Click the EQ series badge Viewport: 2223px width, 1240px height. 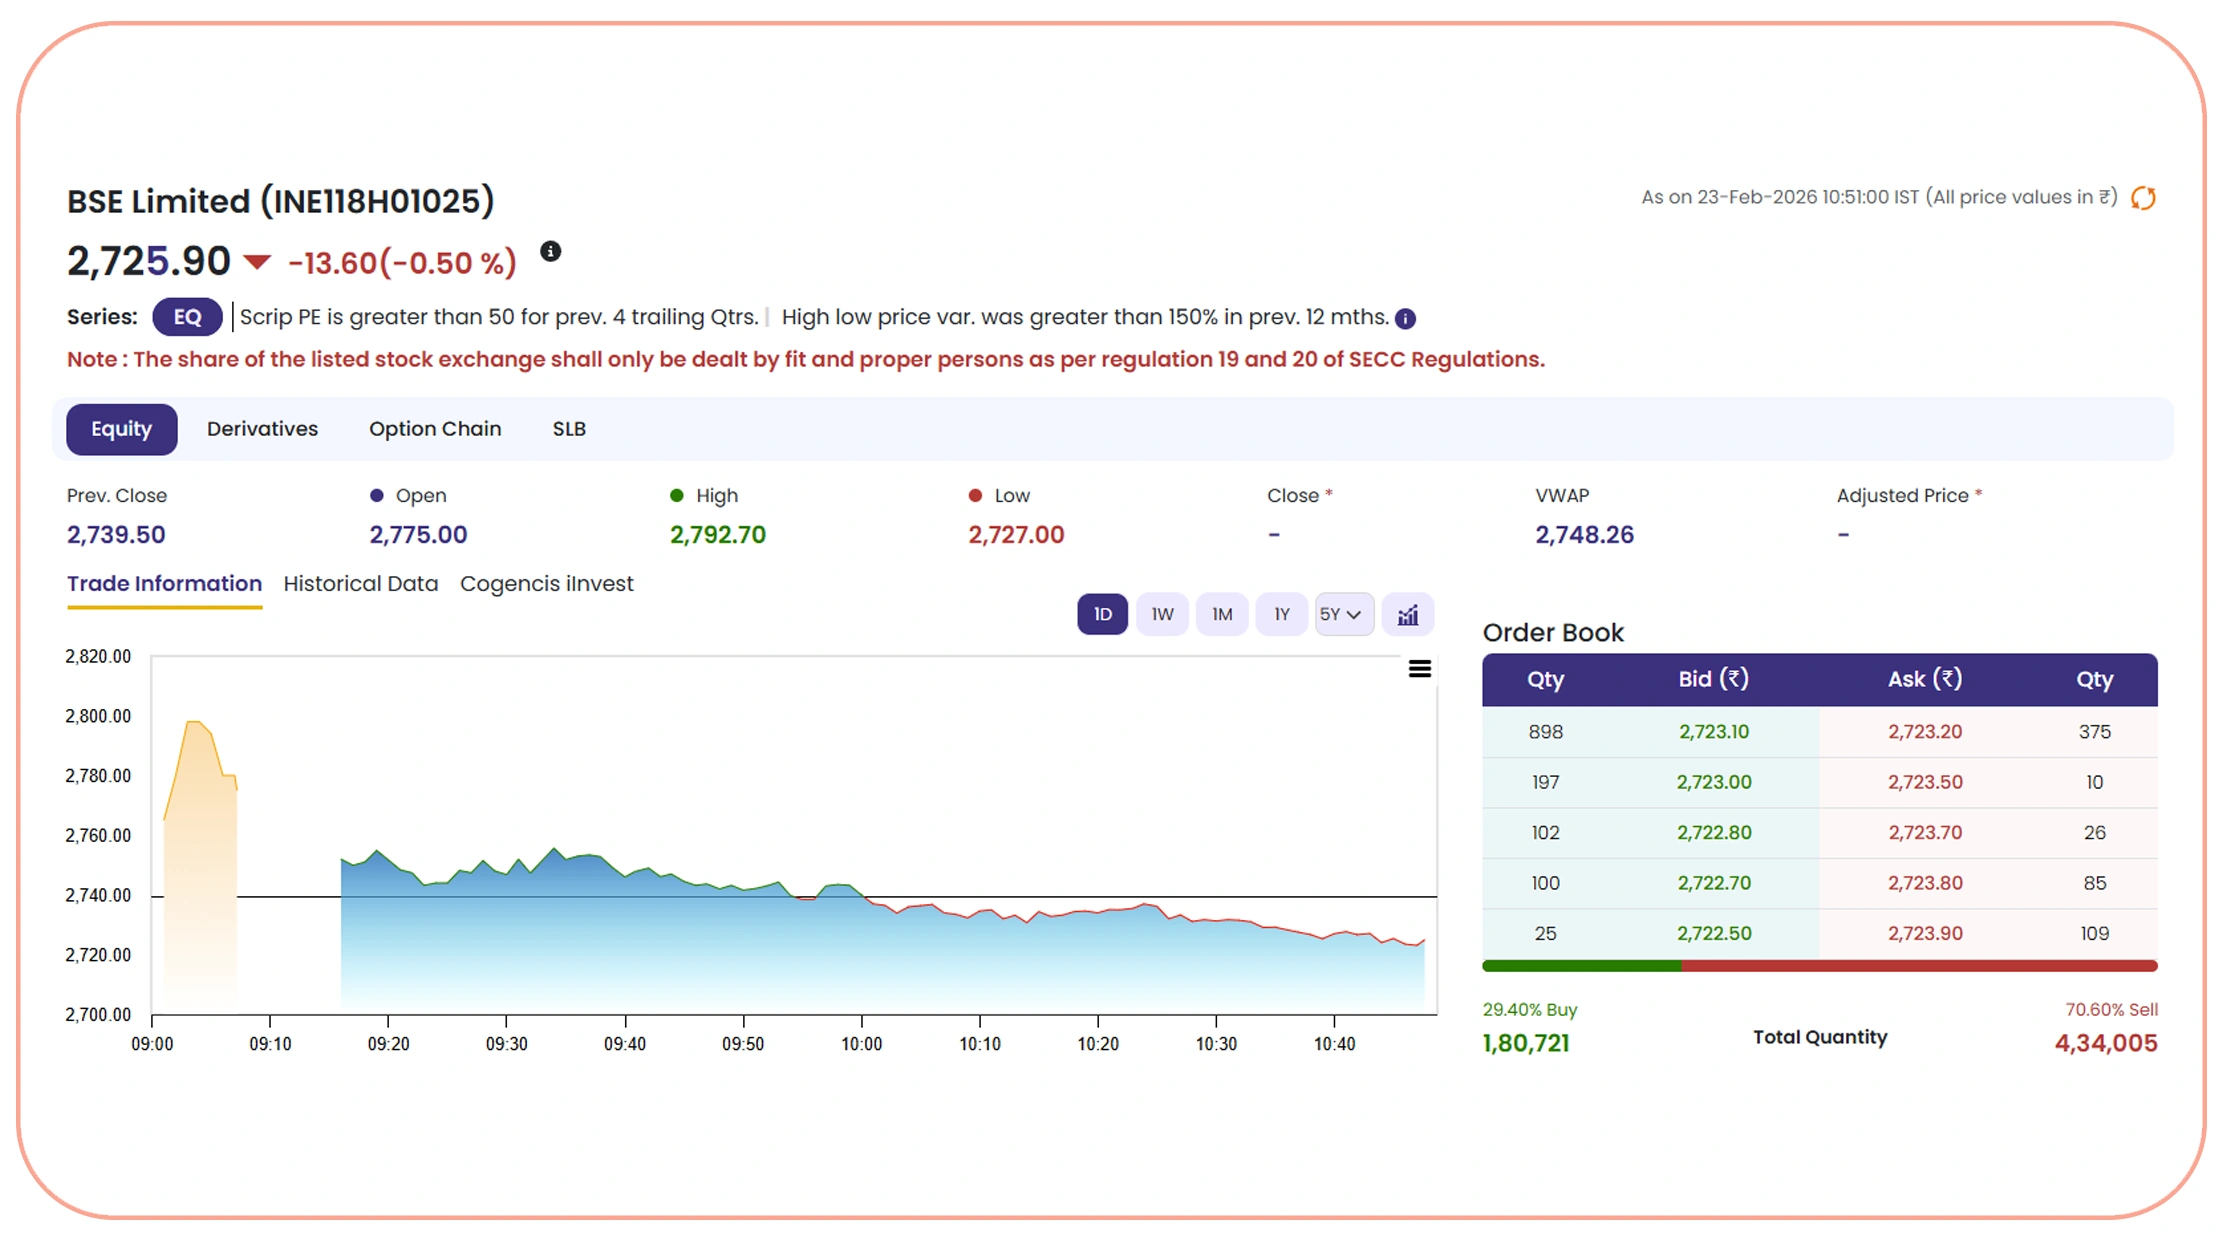click(186, 317)
